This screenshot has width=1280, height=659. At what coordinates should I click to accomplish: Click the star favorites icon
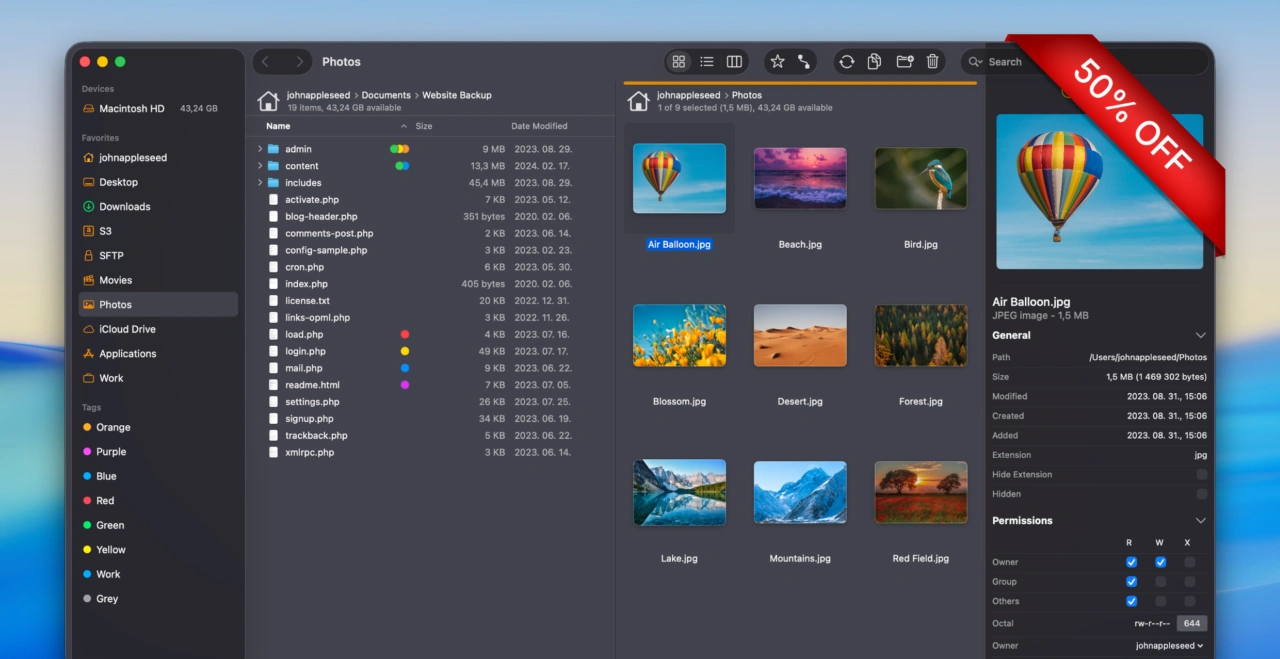tap(777, 62)
